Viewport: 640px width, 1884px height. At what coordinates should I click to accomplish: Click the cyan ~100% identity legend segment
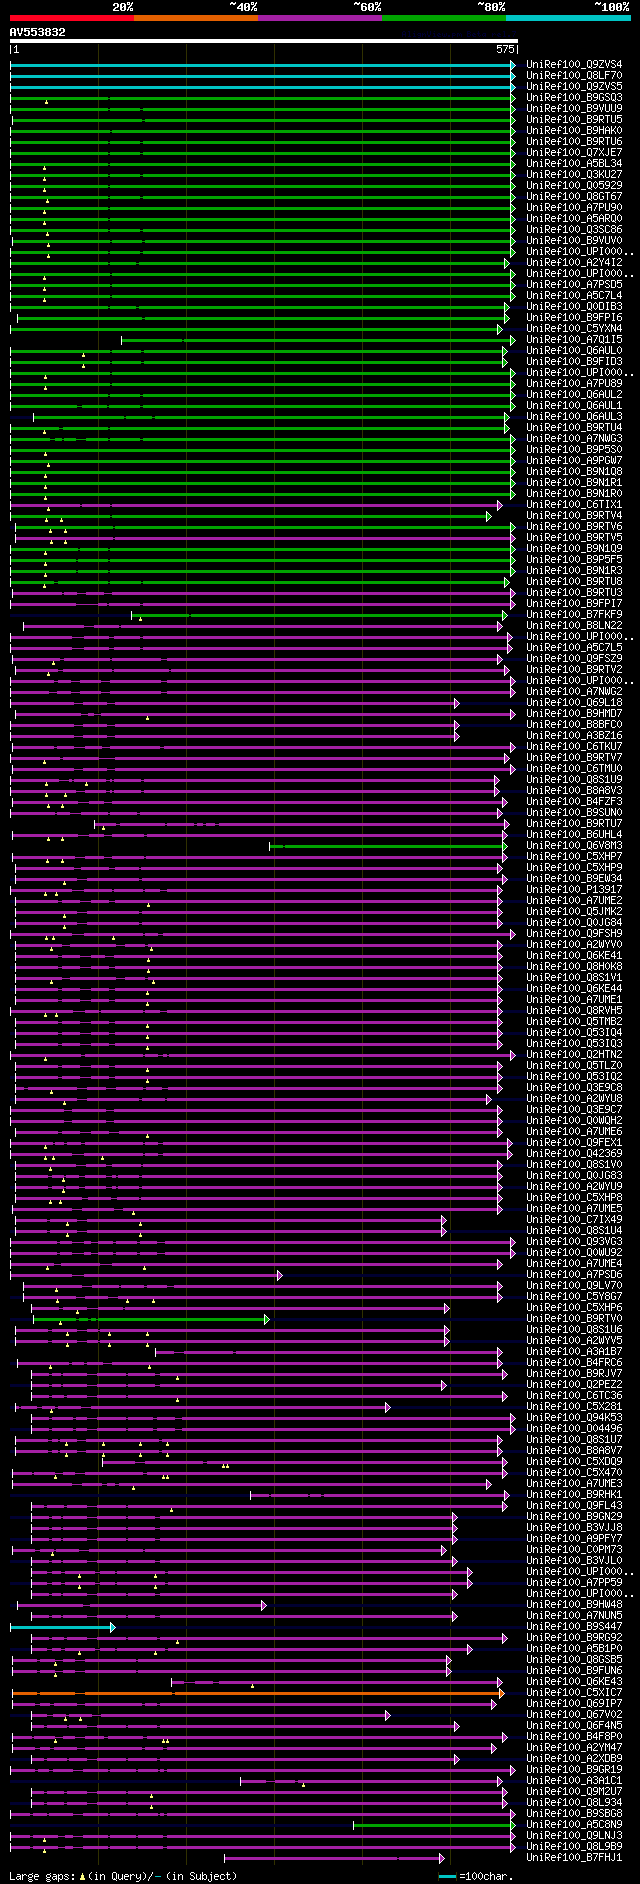(568, 18)
